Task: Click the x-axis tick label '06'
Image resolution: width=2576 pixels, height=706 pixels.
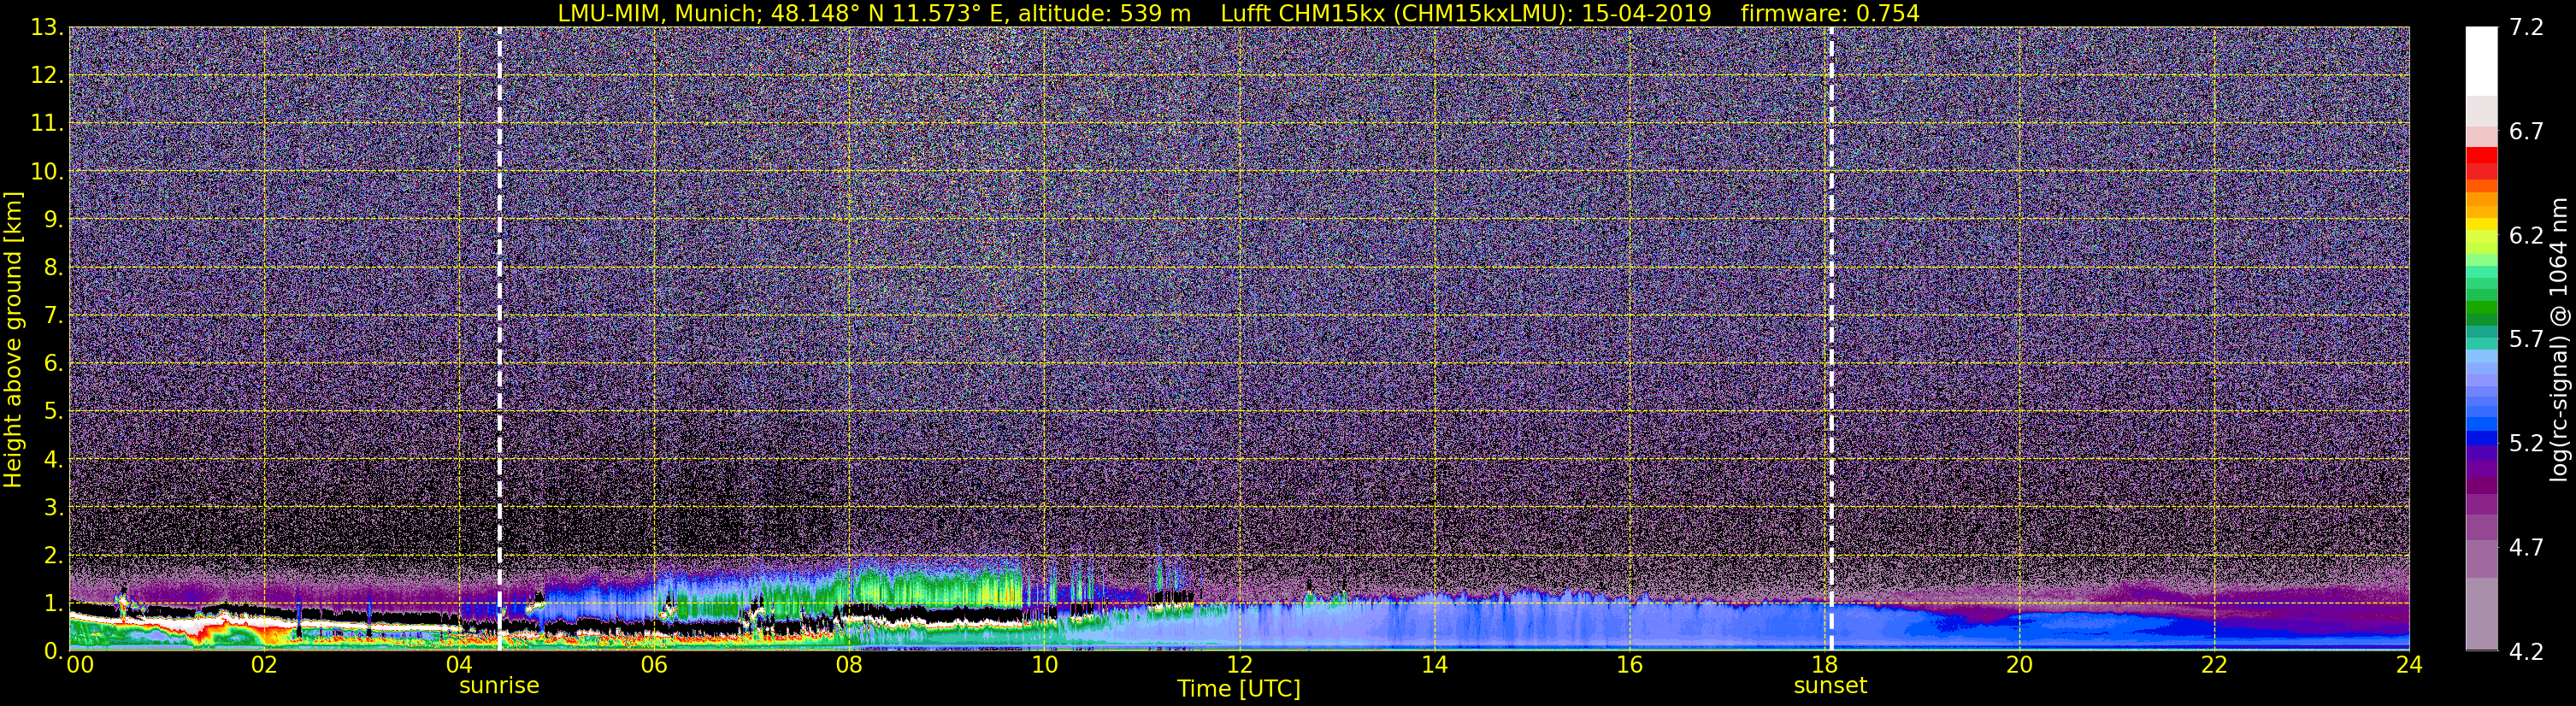Action: [654, 665]
